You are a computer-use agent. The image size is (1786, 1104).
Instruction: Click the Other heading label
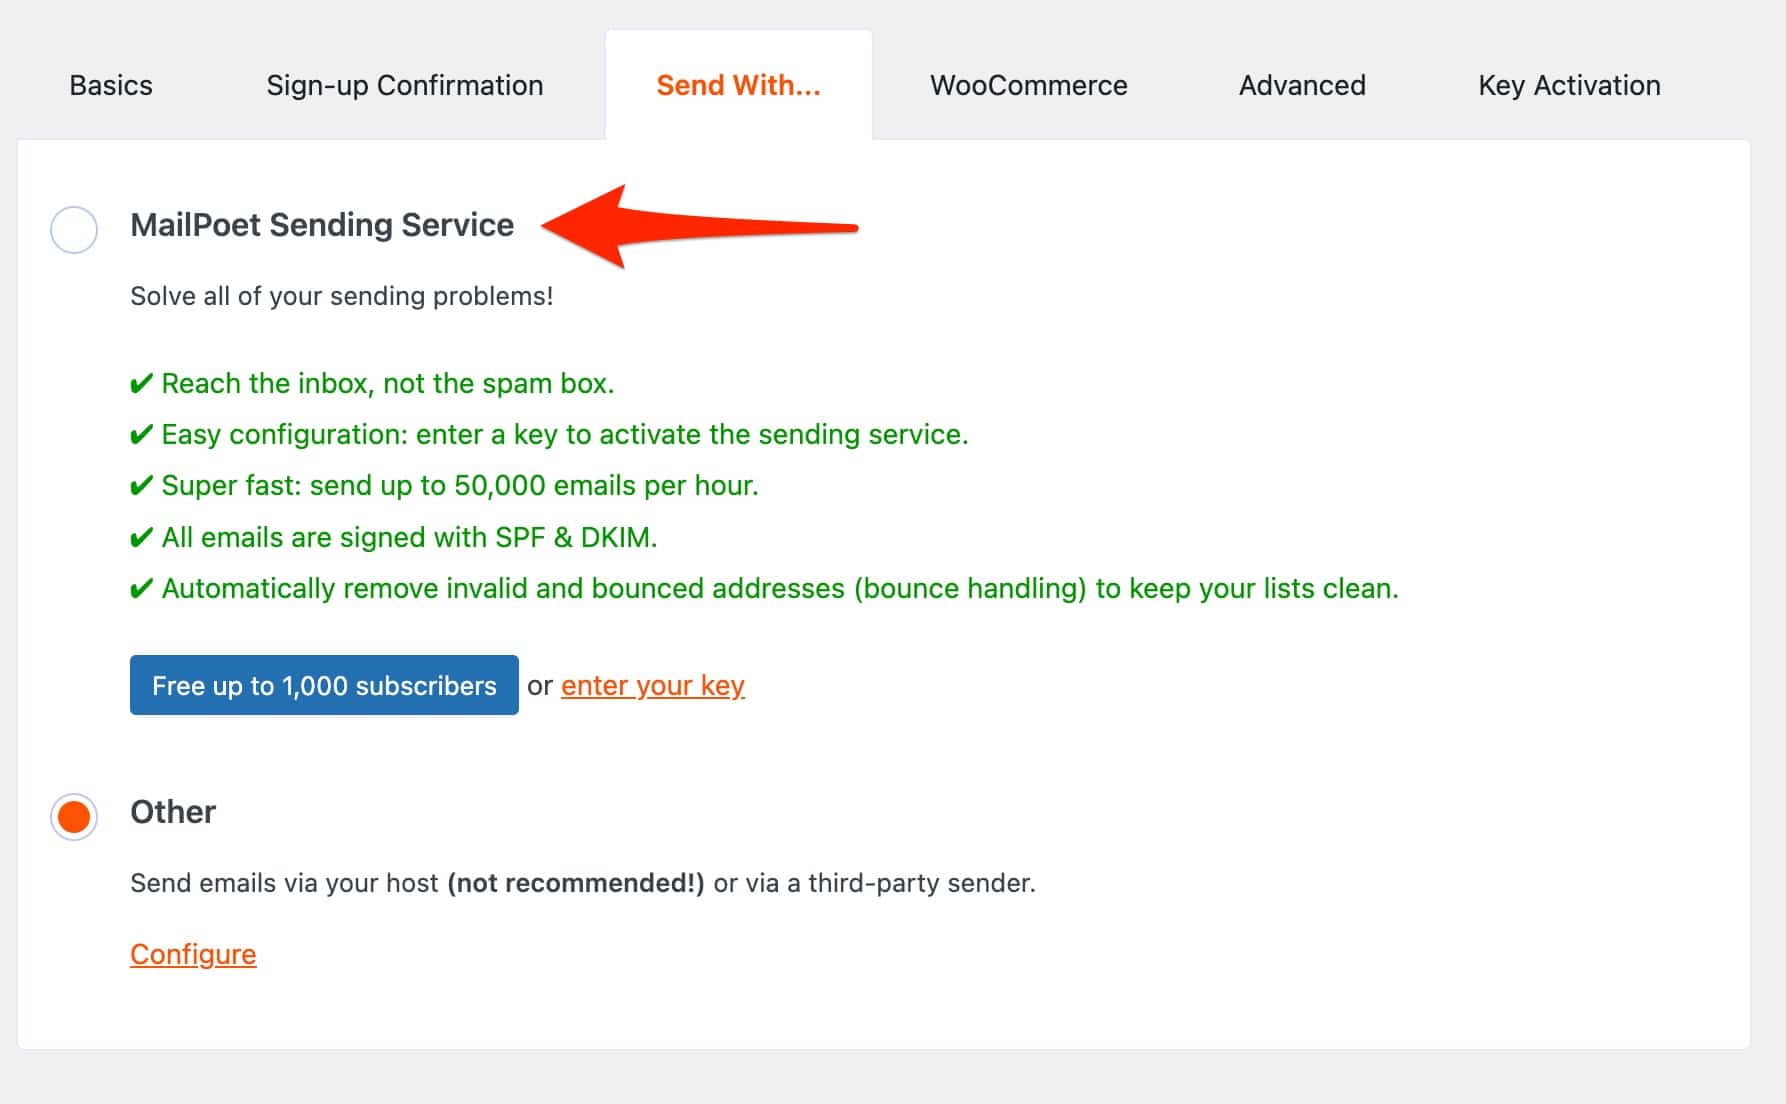click(x=173, y=812)
